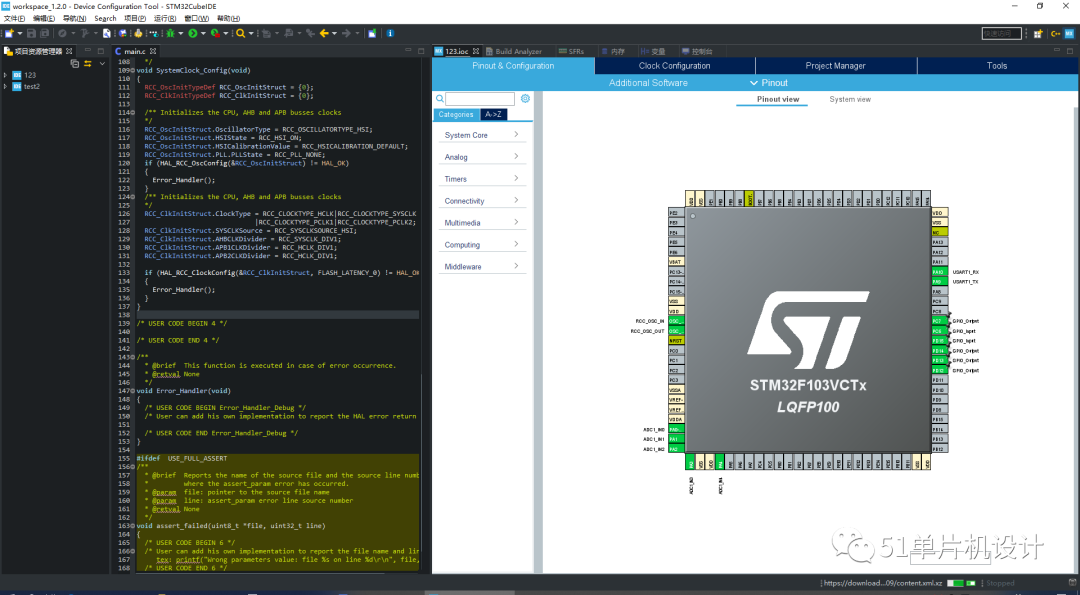Click the new C source file icon
Viewport: 1080px width, 595px height.
coord(107,33)
